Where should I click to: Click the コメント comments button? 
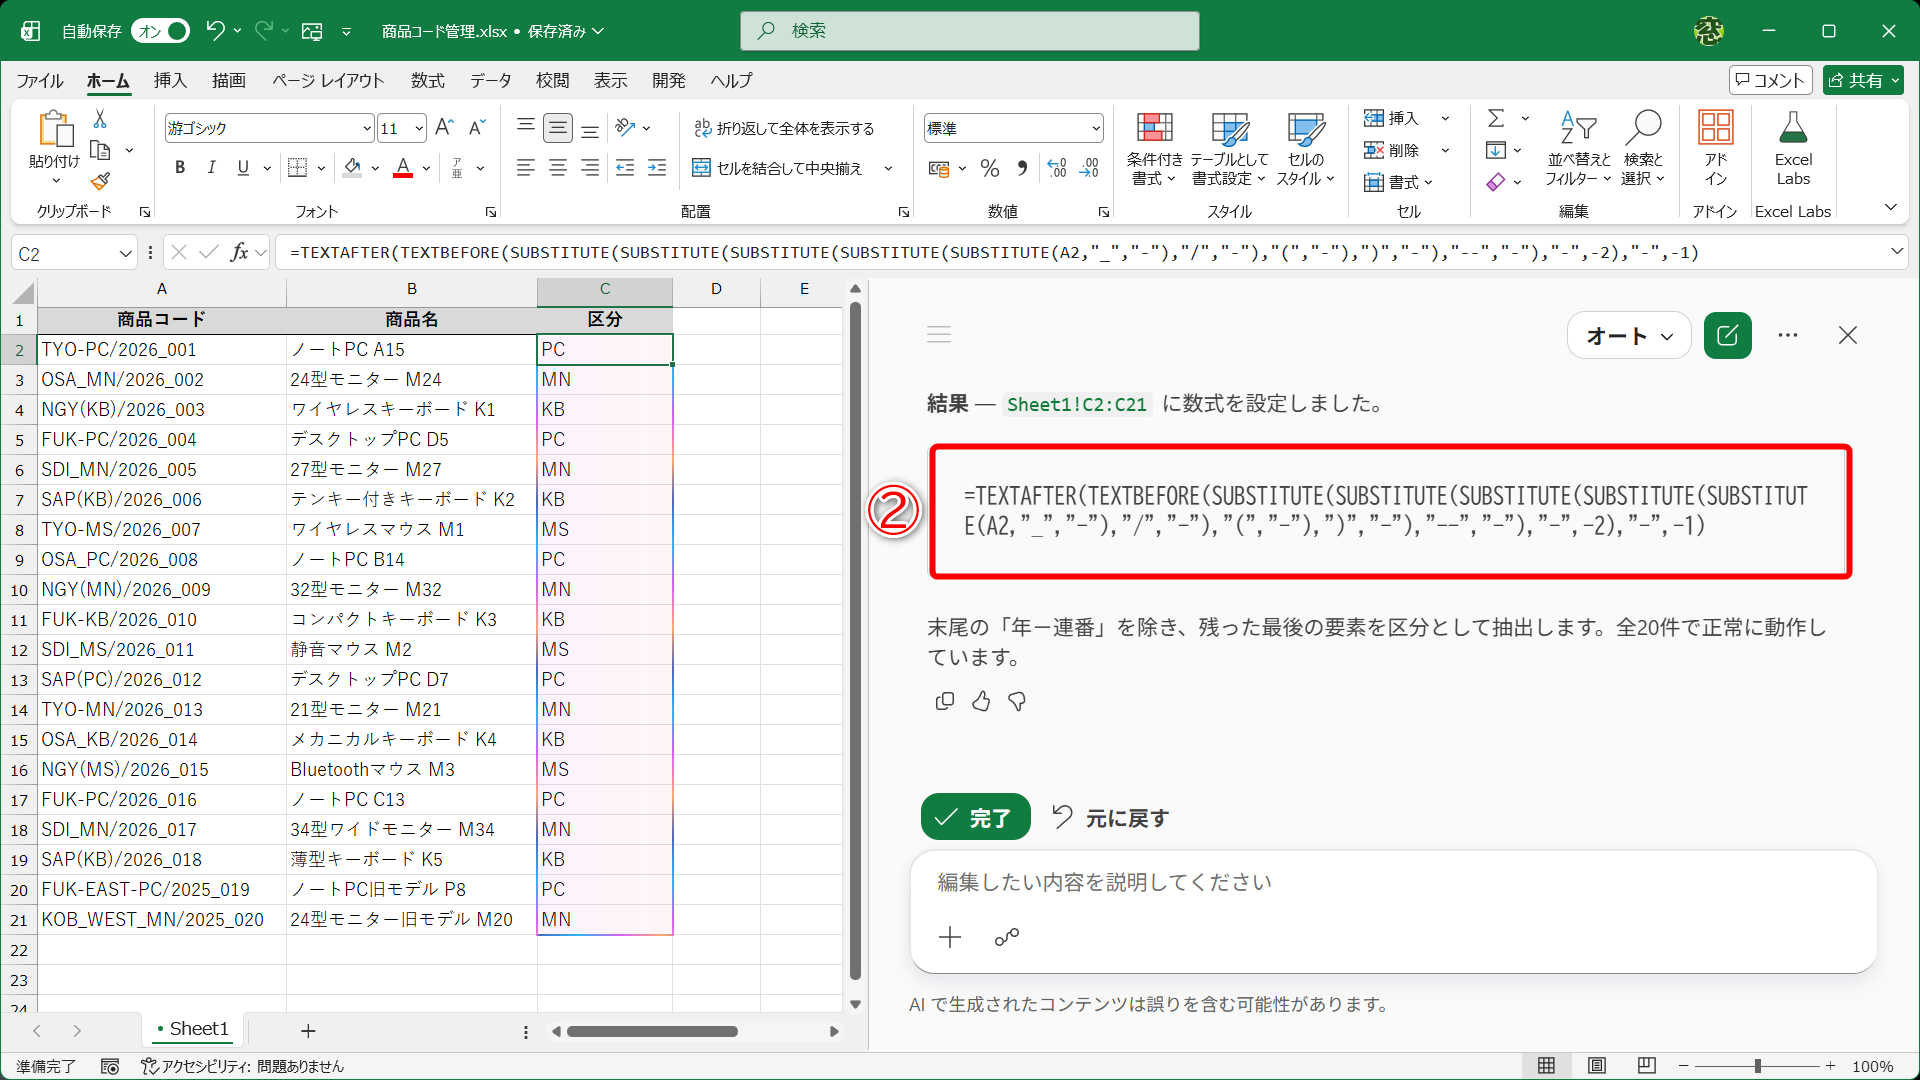pyautogui.click(x=1770, y=80)
